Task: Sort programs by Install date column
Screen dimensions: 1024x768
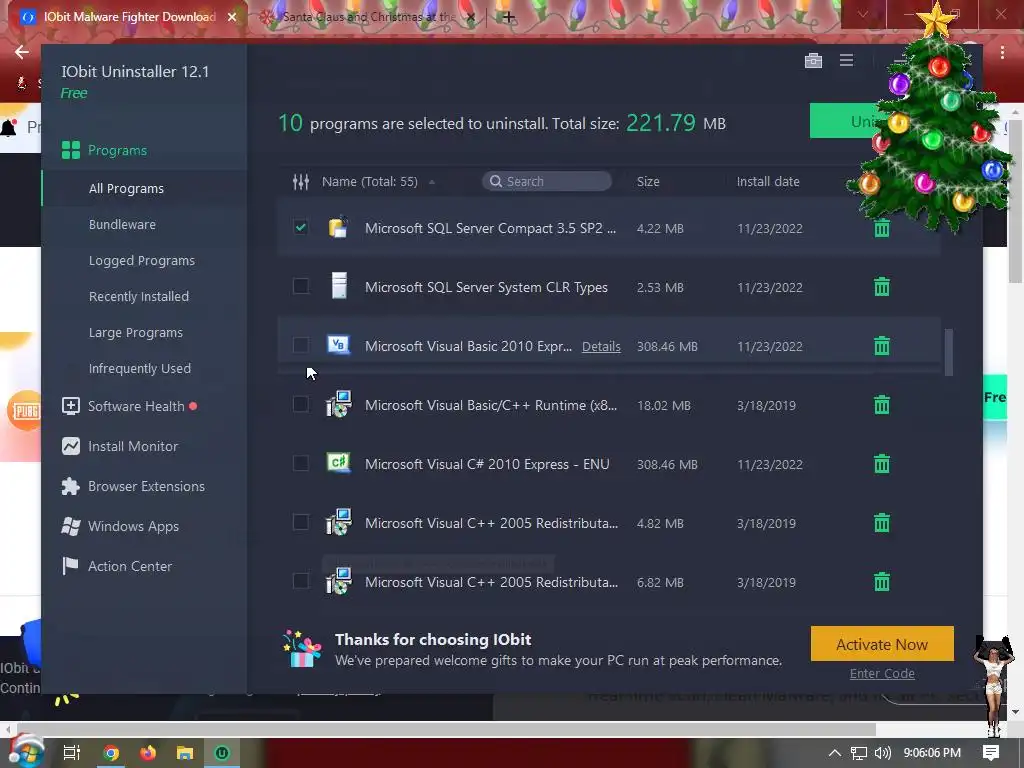Action: click(x=768, y=182)
